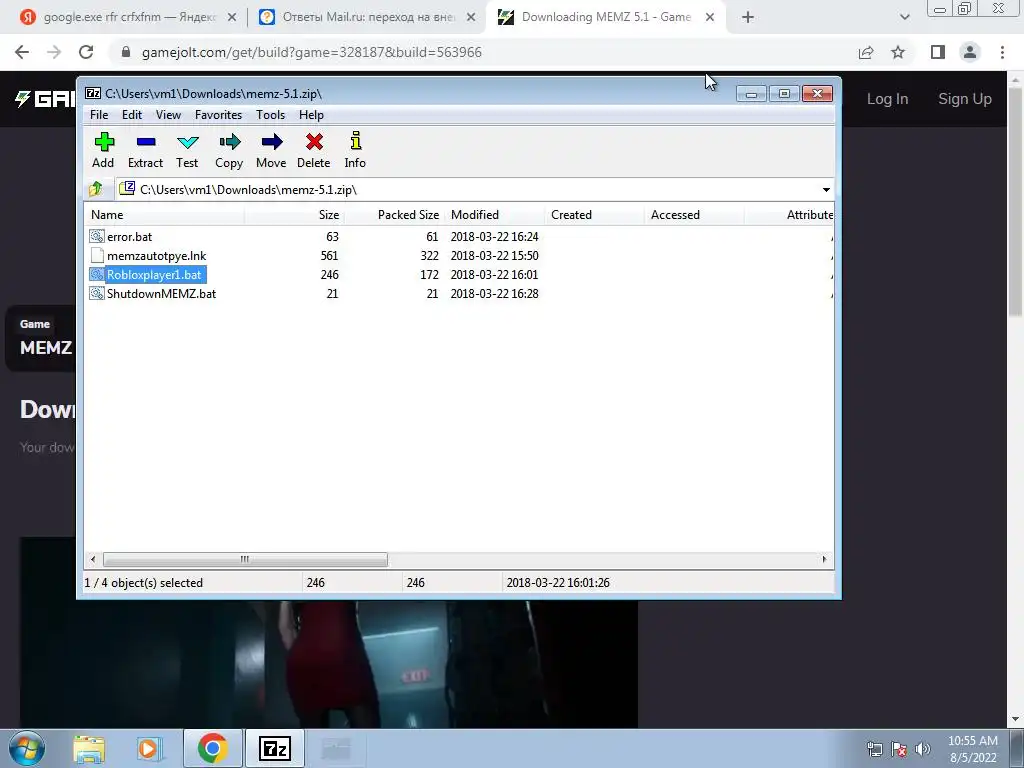Click the Chrome taskbar icon
The width and height of the screenshot is (1024, 768).
(212, 748)
